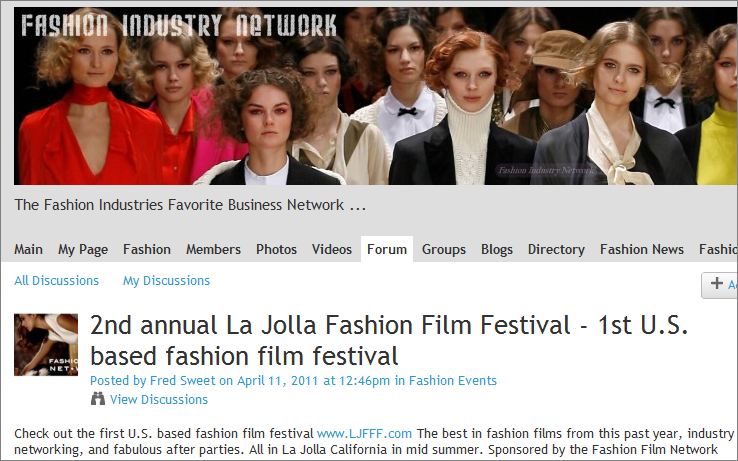The width and height of the screenshot is (738, 461).
Task: Select the Fashion News tab
Action: pos(642,249)
